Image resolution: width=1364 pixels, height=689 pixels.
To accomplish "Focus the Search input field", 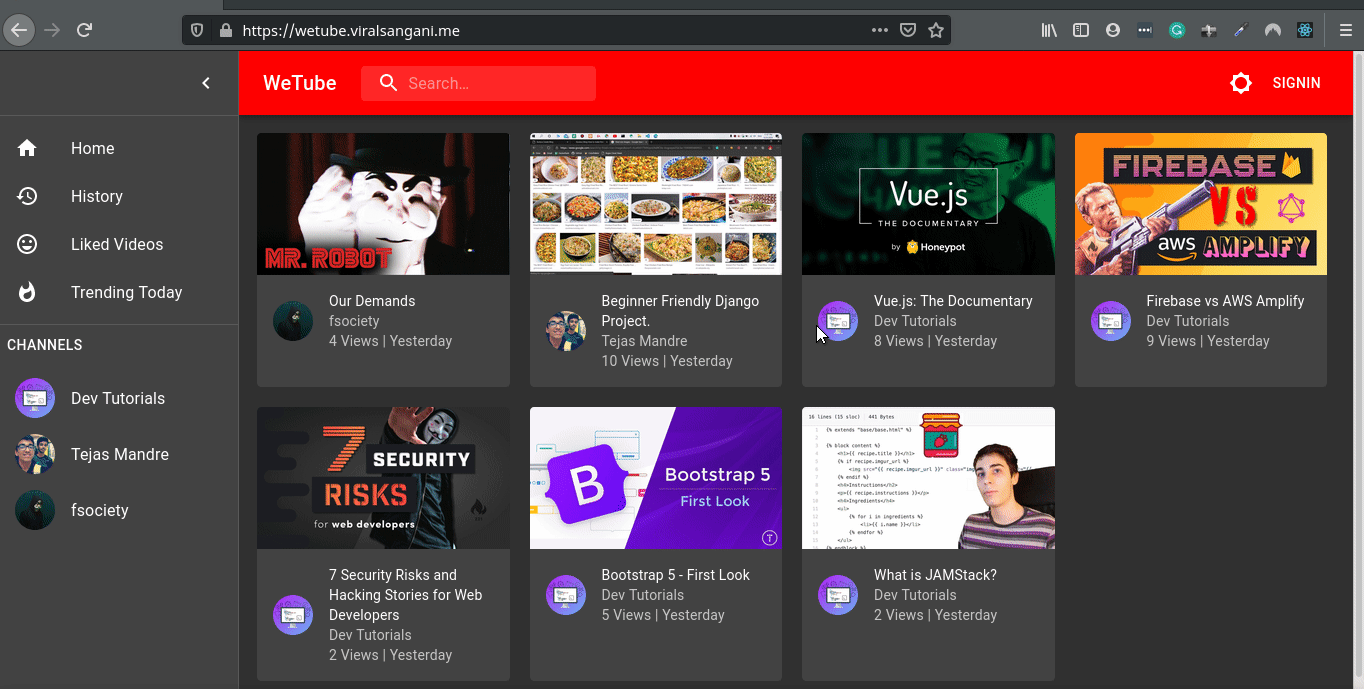I will [x=478, y=83].
